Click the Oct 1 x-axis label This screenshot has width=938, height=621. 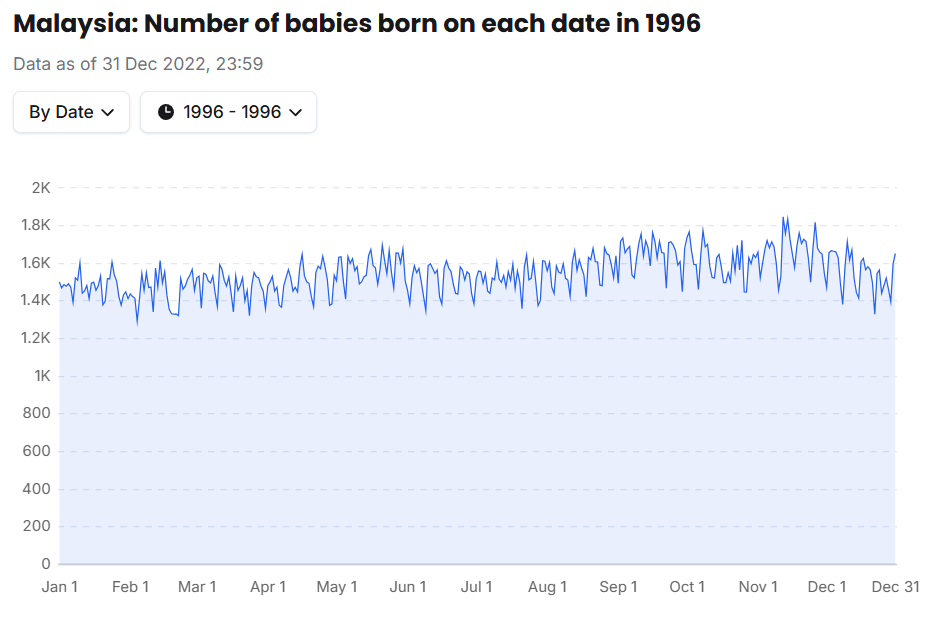687,587
